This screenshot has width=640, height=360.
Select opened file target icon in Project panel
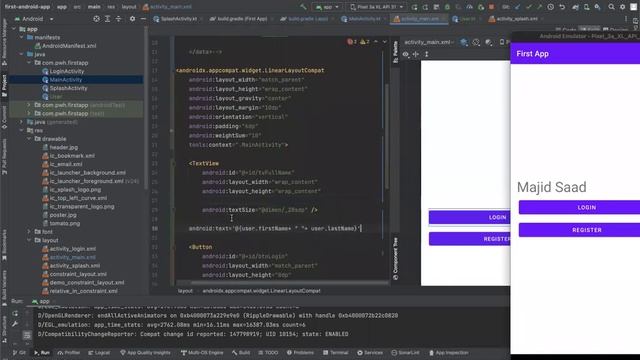click(96, 19)
